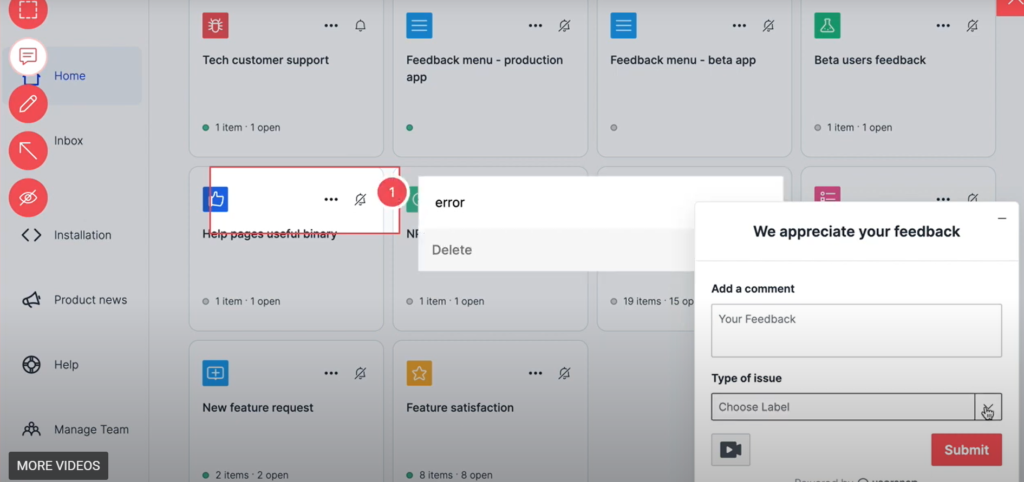Click the red Submit button
1024x482 pixels.
(966, 450)
